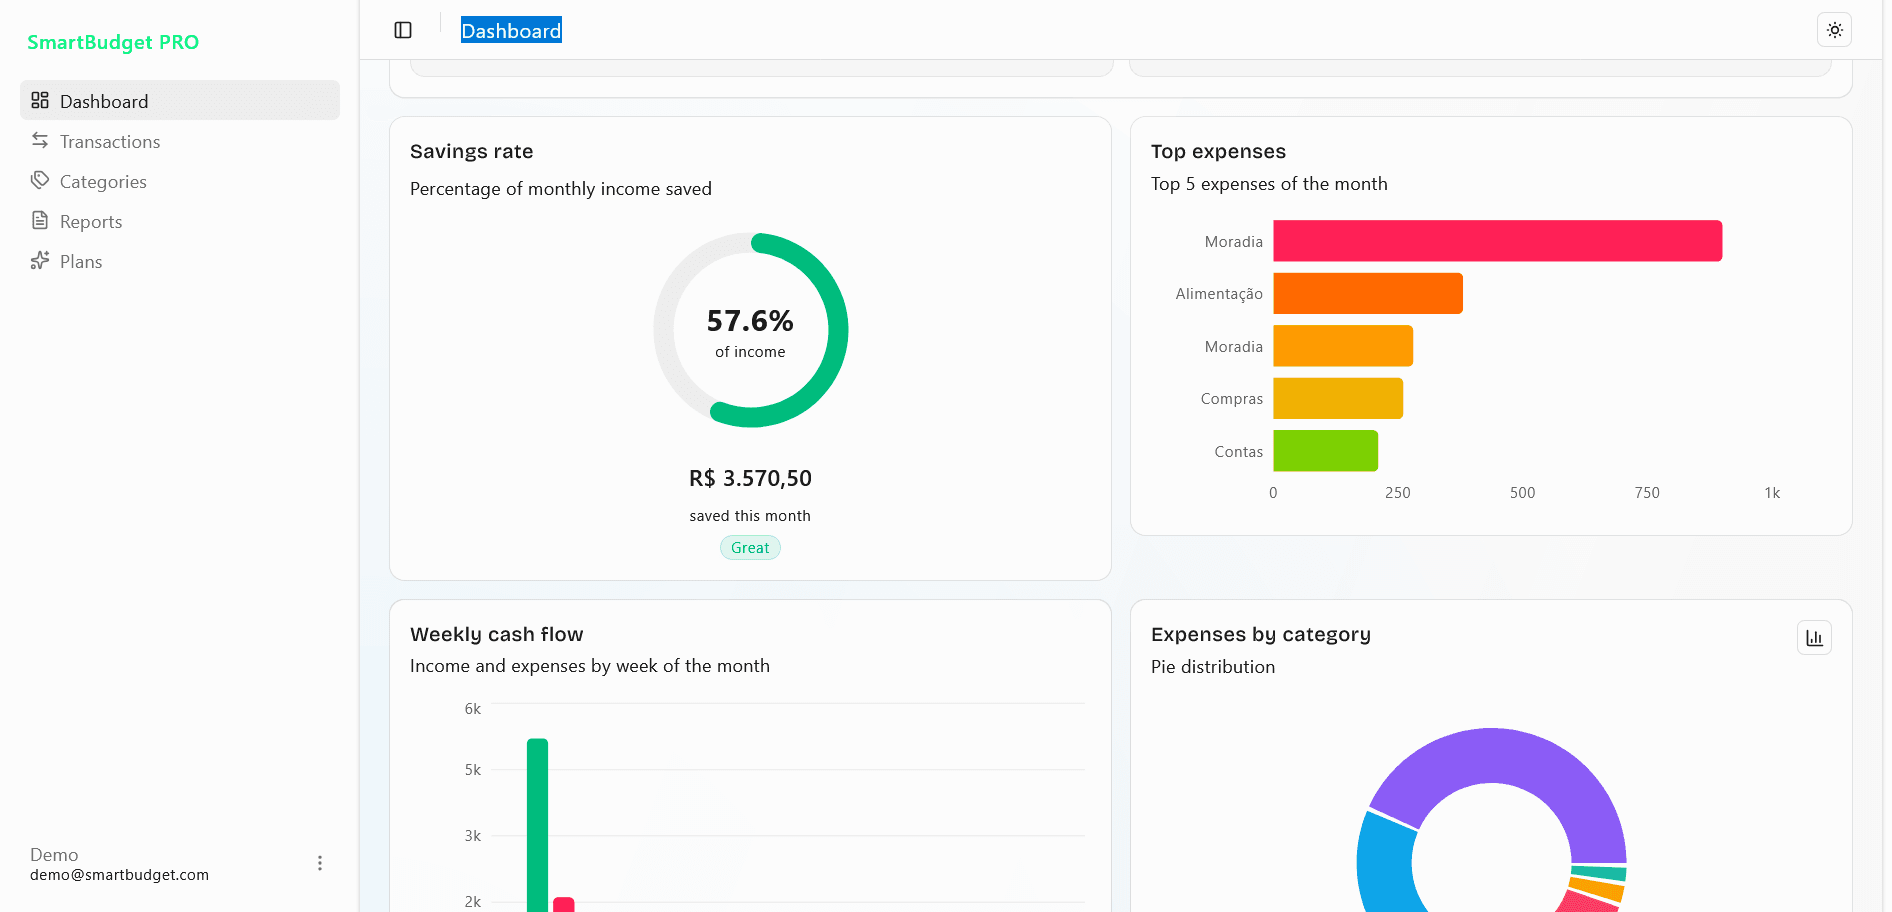Image resolution: width=1892 pixels, height=912 pixels.
Task: Click demo@smartbudget.com account email
Action: coord(119,875)
